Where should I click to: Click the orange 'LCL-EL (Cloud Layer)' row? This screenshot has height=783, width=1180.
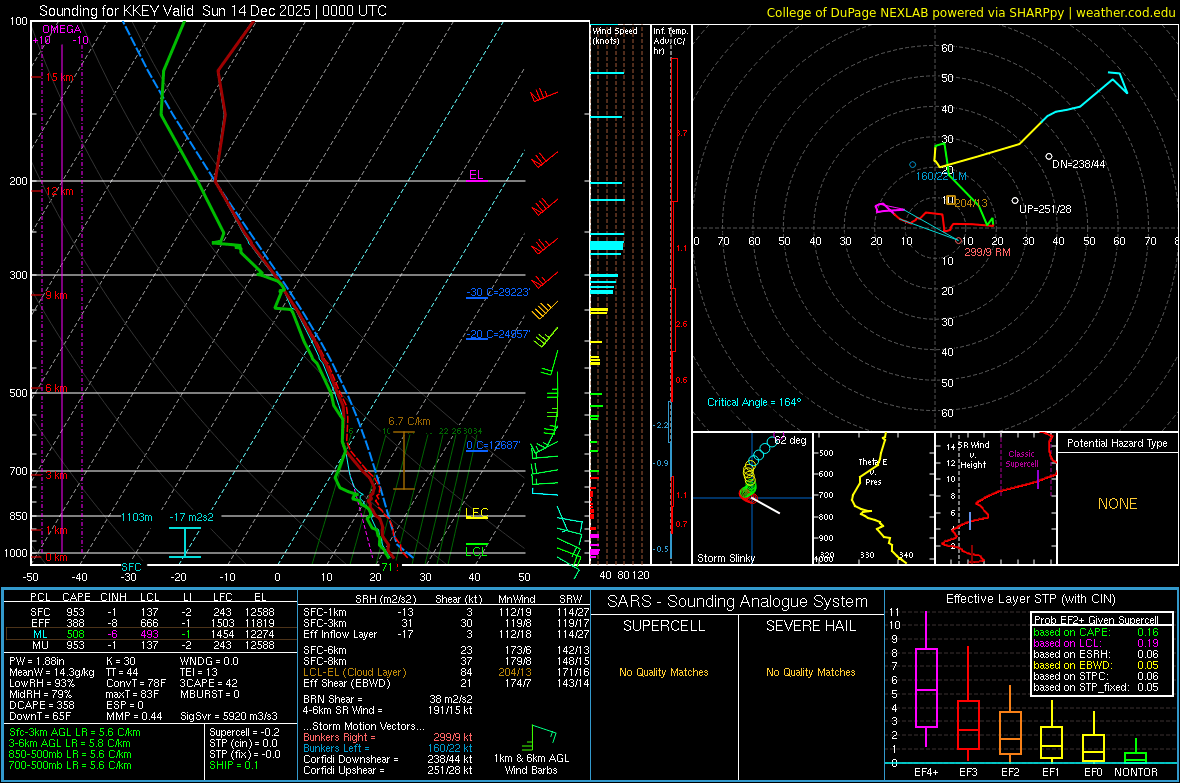point(446,672)
